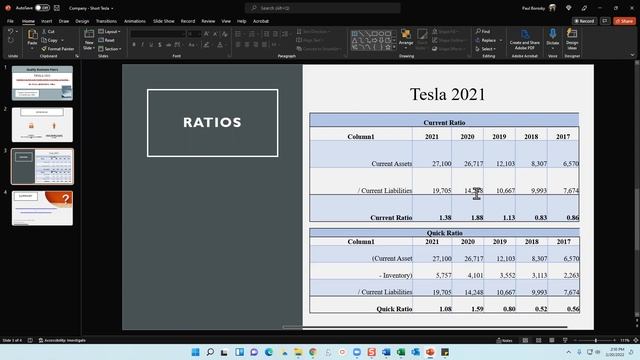The image size is (640, 360).
Task: Click the red Share button
Action: point(624,21)
